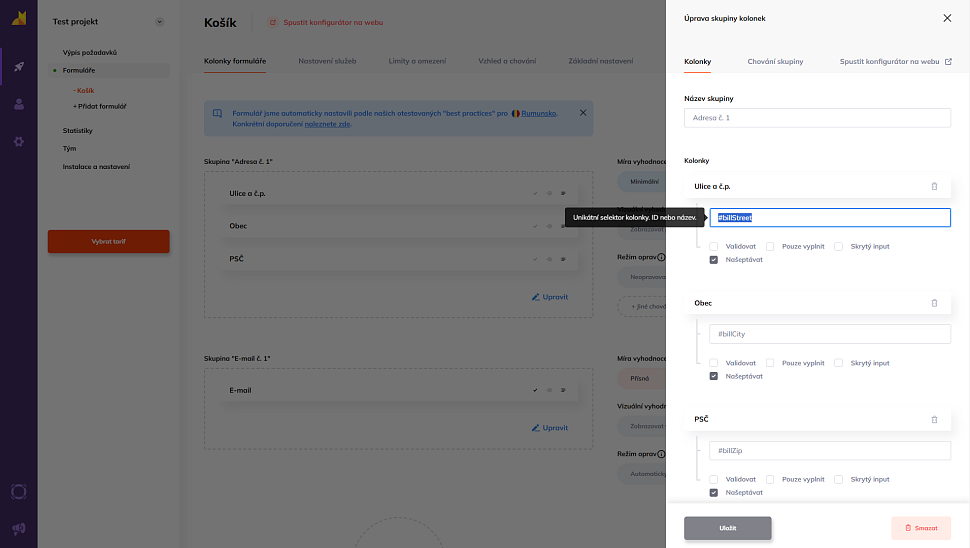The height and width of the screenshot is (548, 970).
Task: Enable Skrytý input for PSČ column
Action: 838,479
